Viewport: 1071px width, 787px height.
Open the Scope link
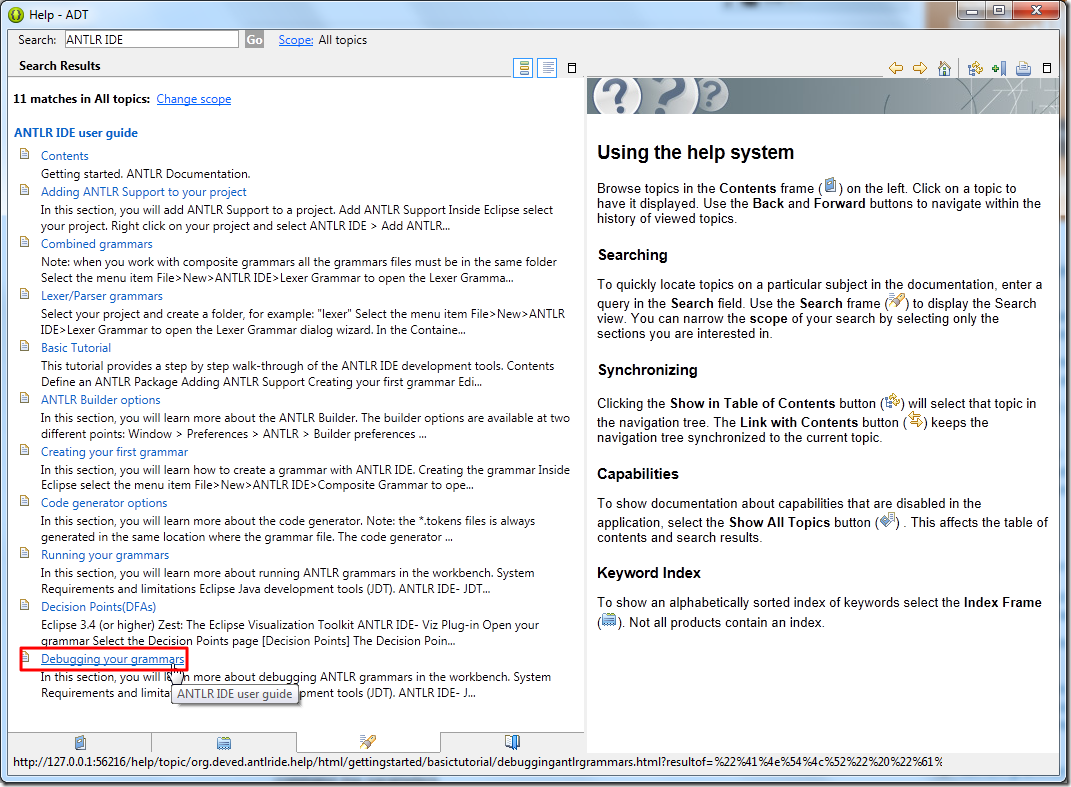pos(296,40)
